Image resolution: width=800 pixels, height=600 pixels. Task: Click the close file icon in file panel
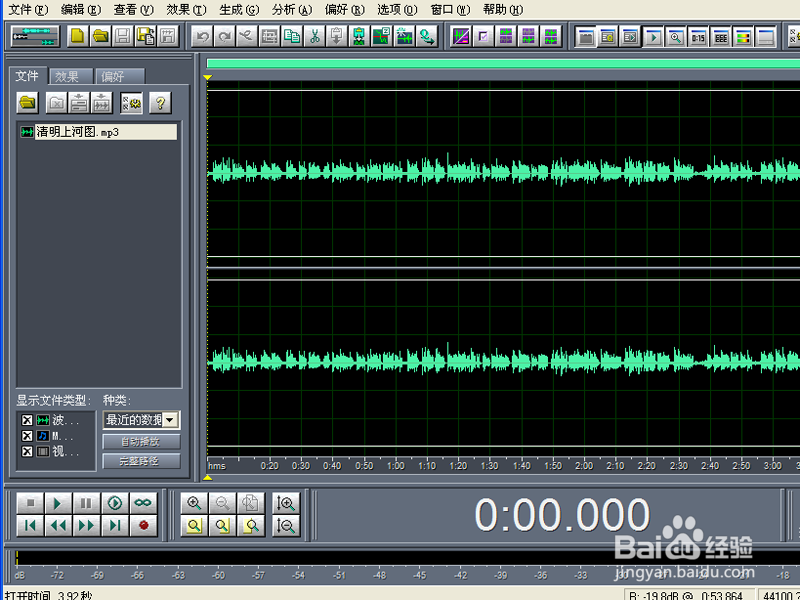[56, 103]
